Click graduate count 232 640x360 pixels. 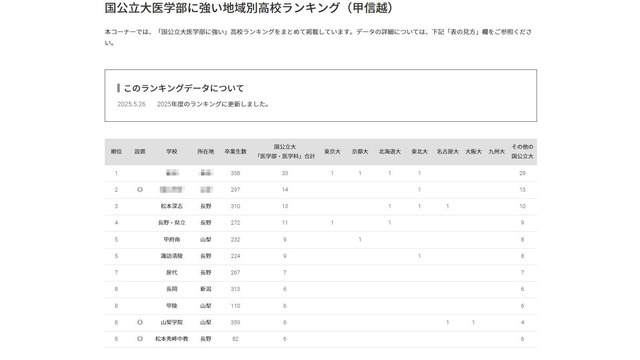[236, 240]
